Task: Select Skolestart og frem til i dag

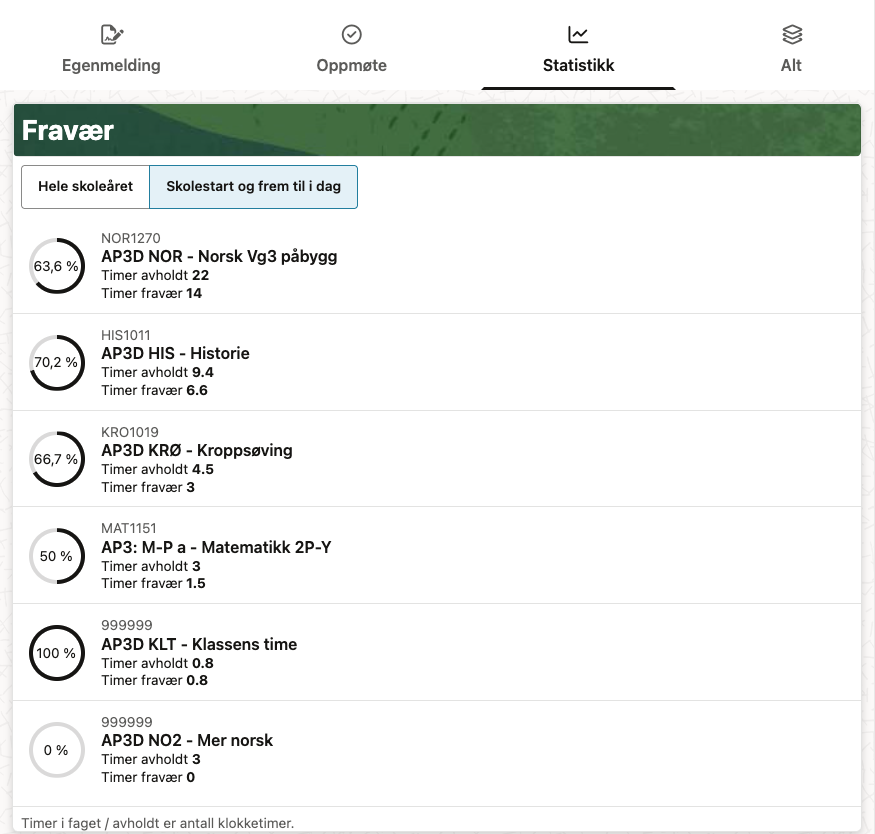Action: click(x=253, y=187)
